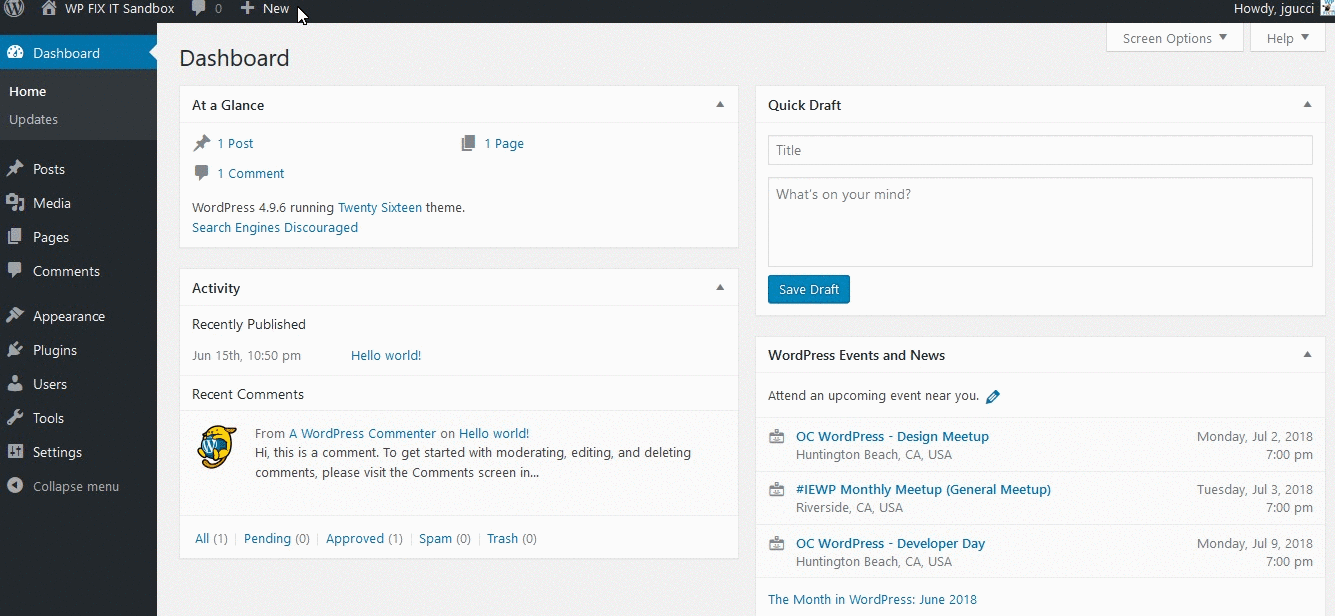Filter comments by Trash

(503, 538)
